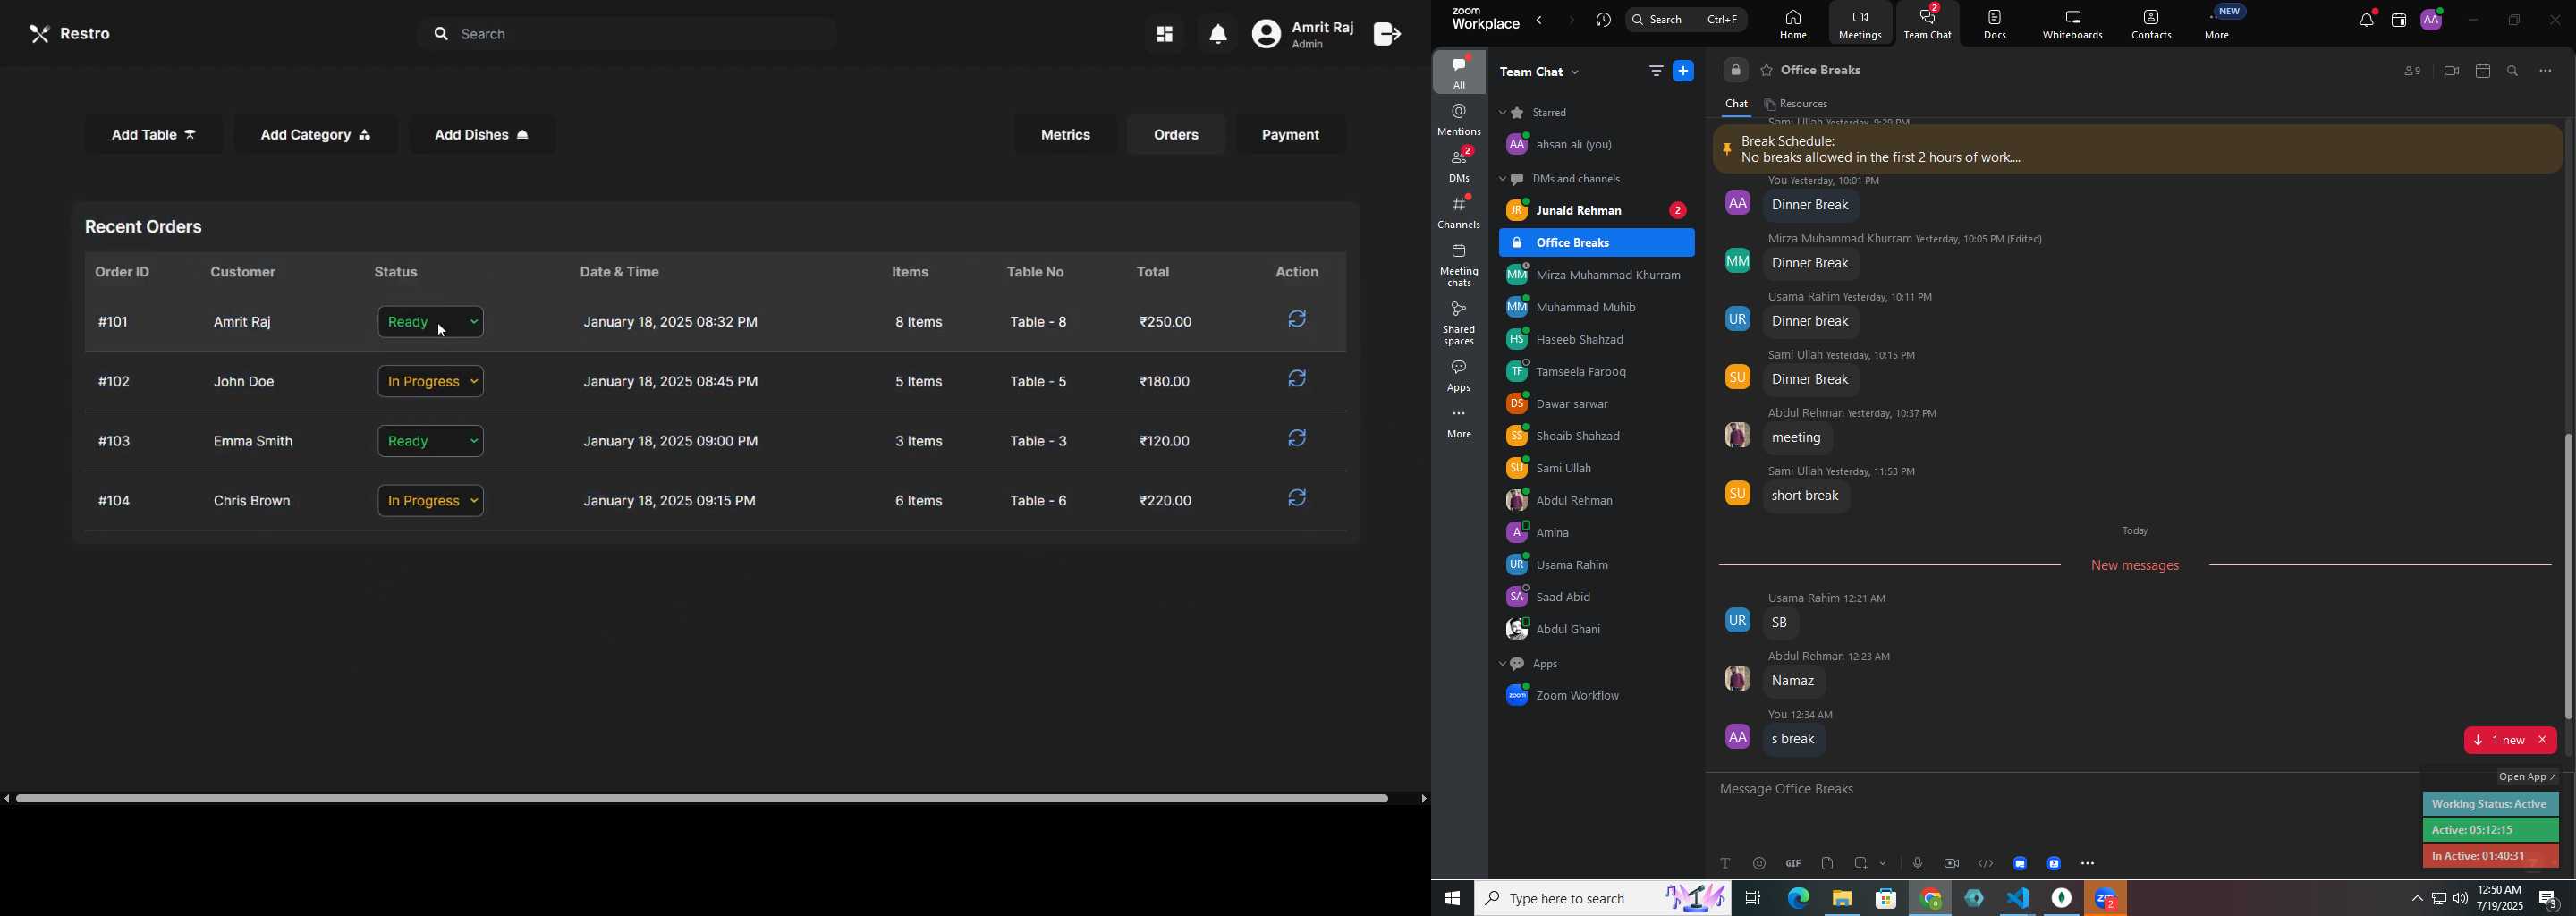Image resolution: width=2576 pixels, height=916 pixels.
Task: Refresh order #104 action icon
Action: (x=1297, y=498)
